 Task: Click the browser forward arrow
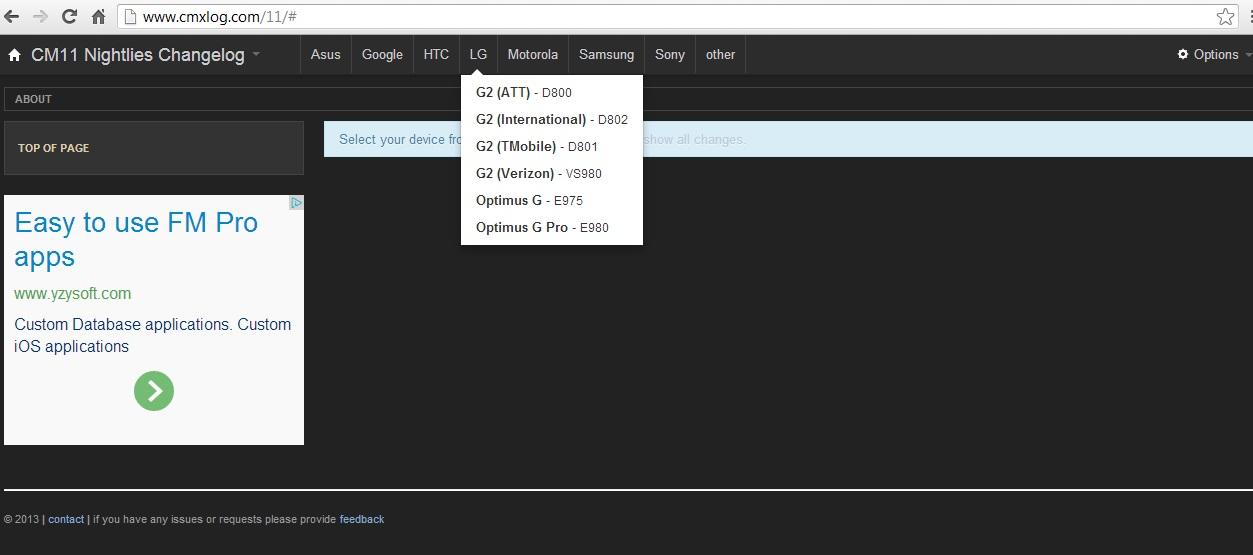[40, 16]
